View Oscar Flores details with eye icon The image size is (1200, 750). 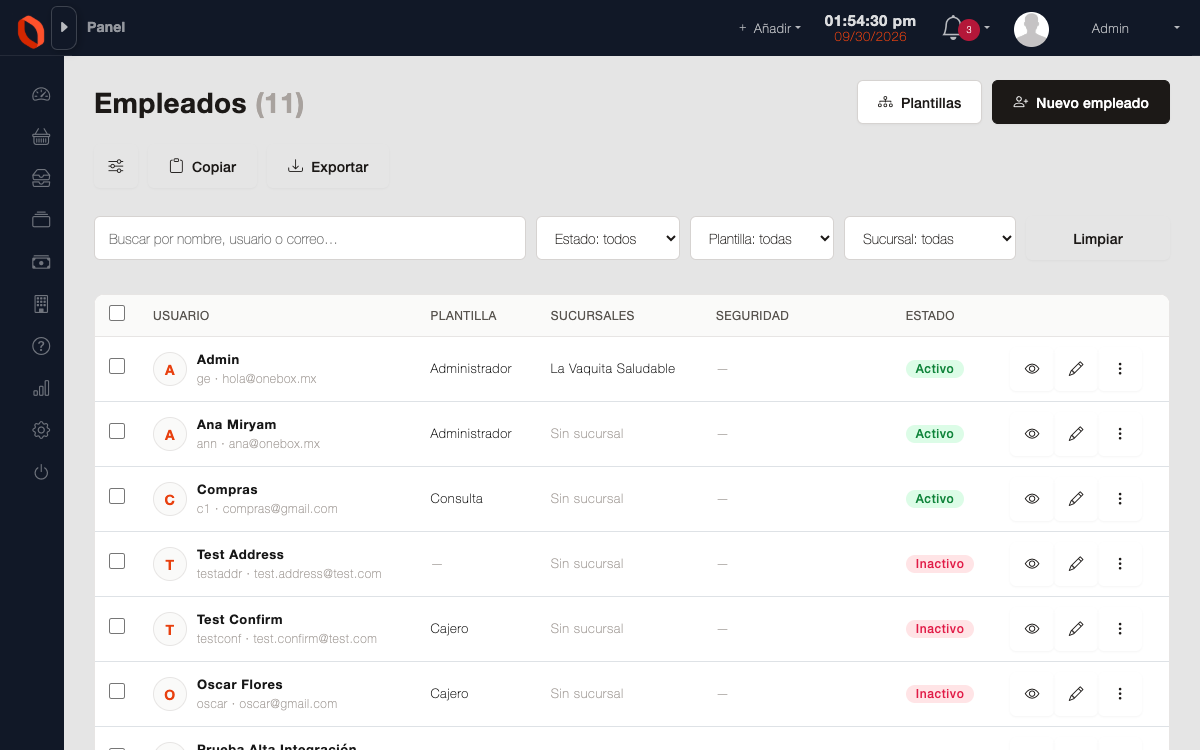tap(1032, 694)
